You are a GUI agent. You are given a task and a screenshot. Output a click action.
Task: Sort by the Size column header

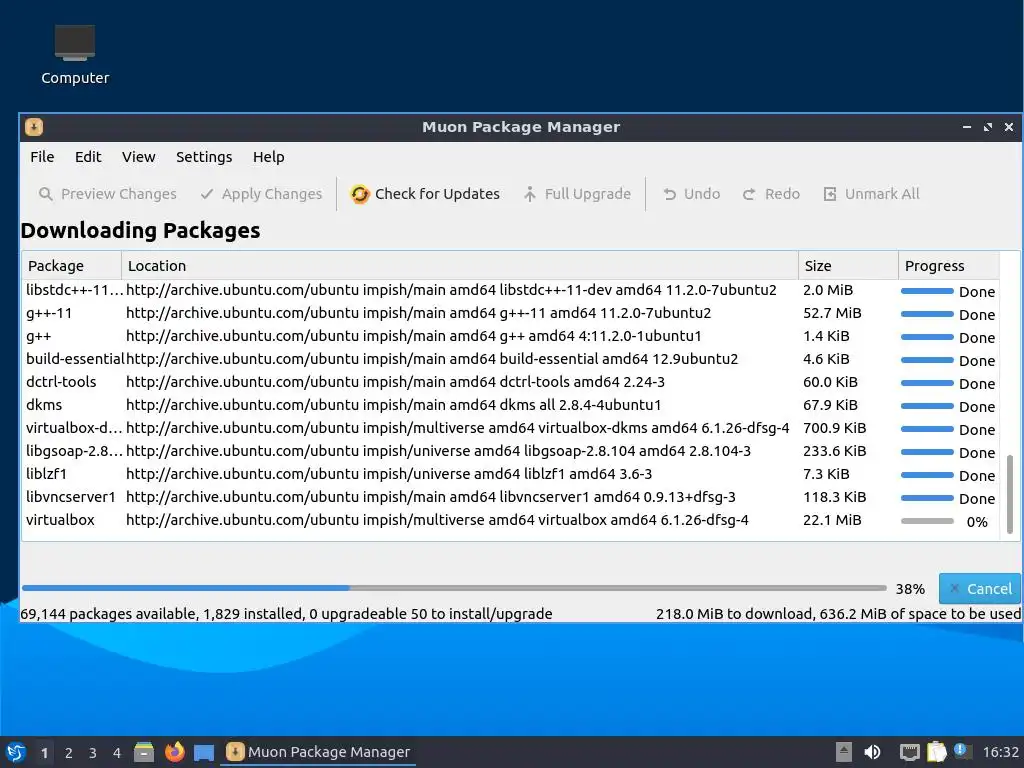click(x=848, y=266)
